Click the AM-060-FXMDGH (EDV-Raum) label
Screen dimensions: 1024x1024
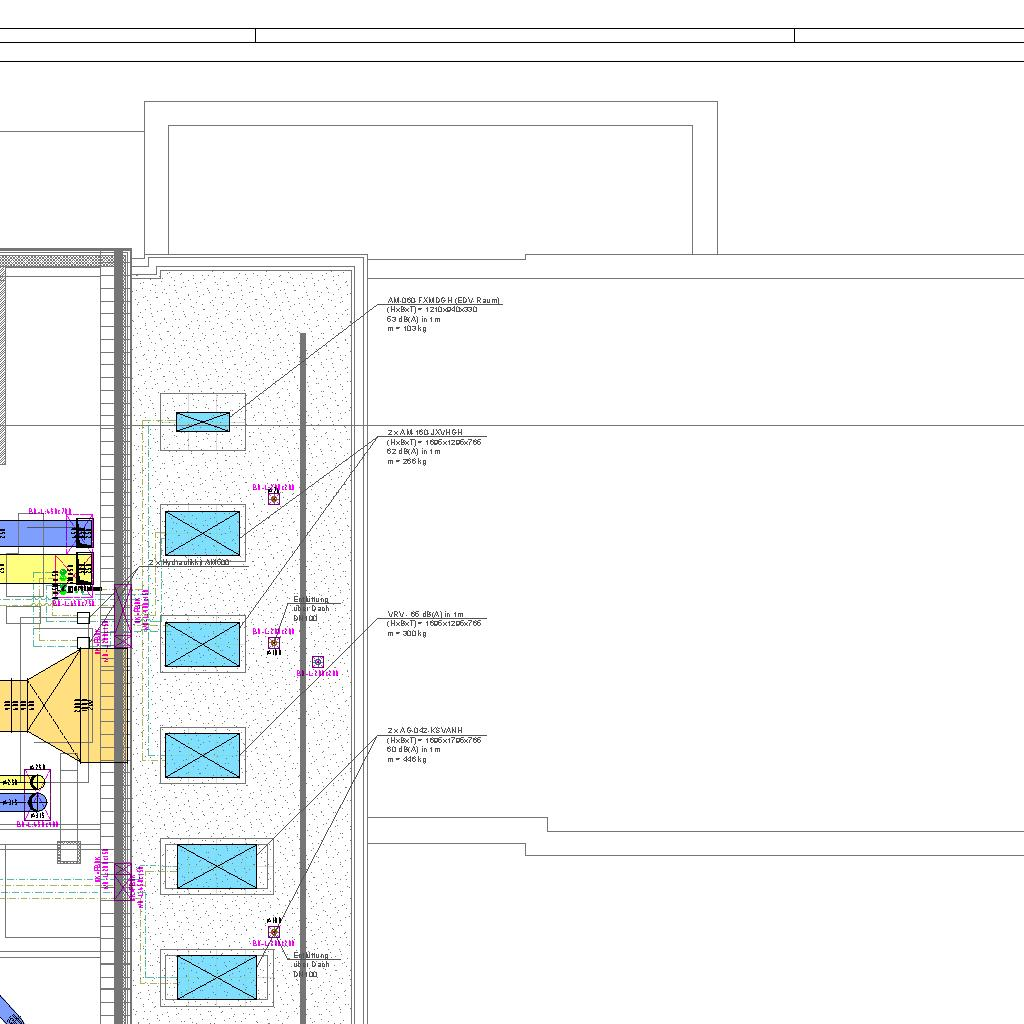click(444, 300)
